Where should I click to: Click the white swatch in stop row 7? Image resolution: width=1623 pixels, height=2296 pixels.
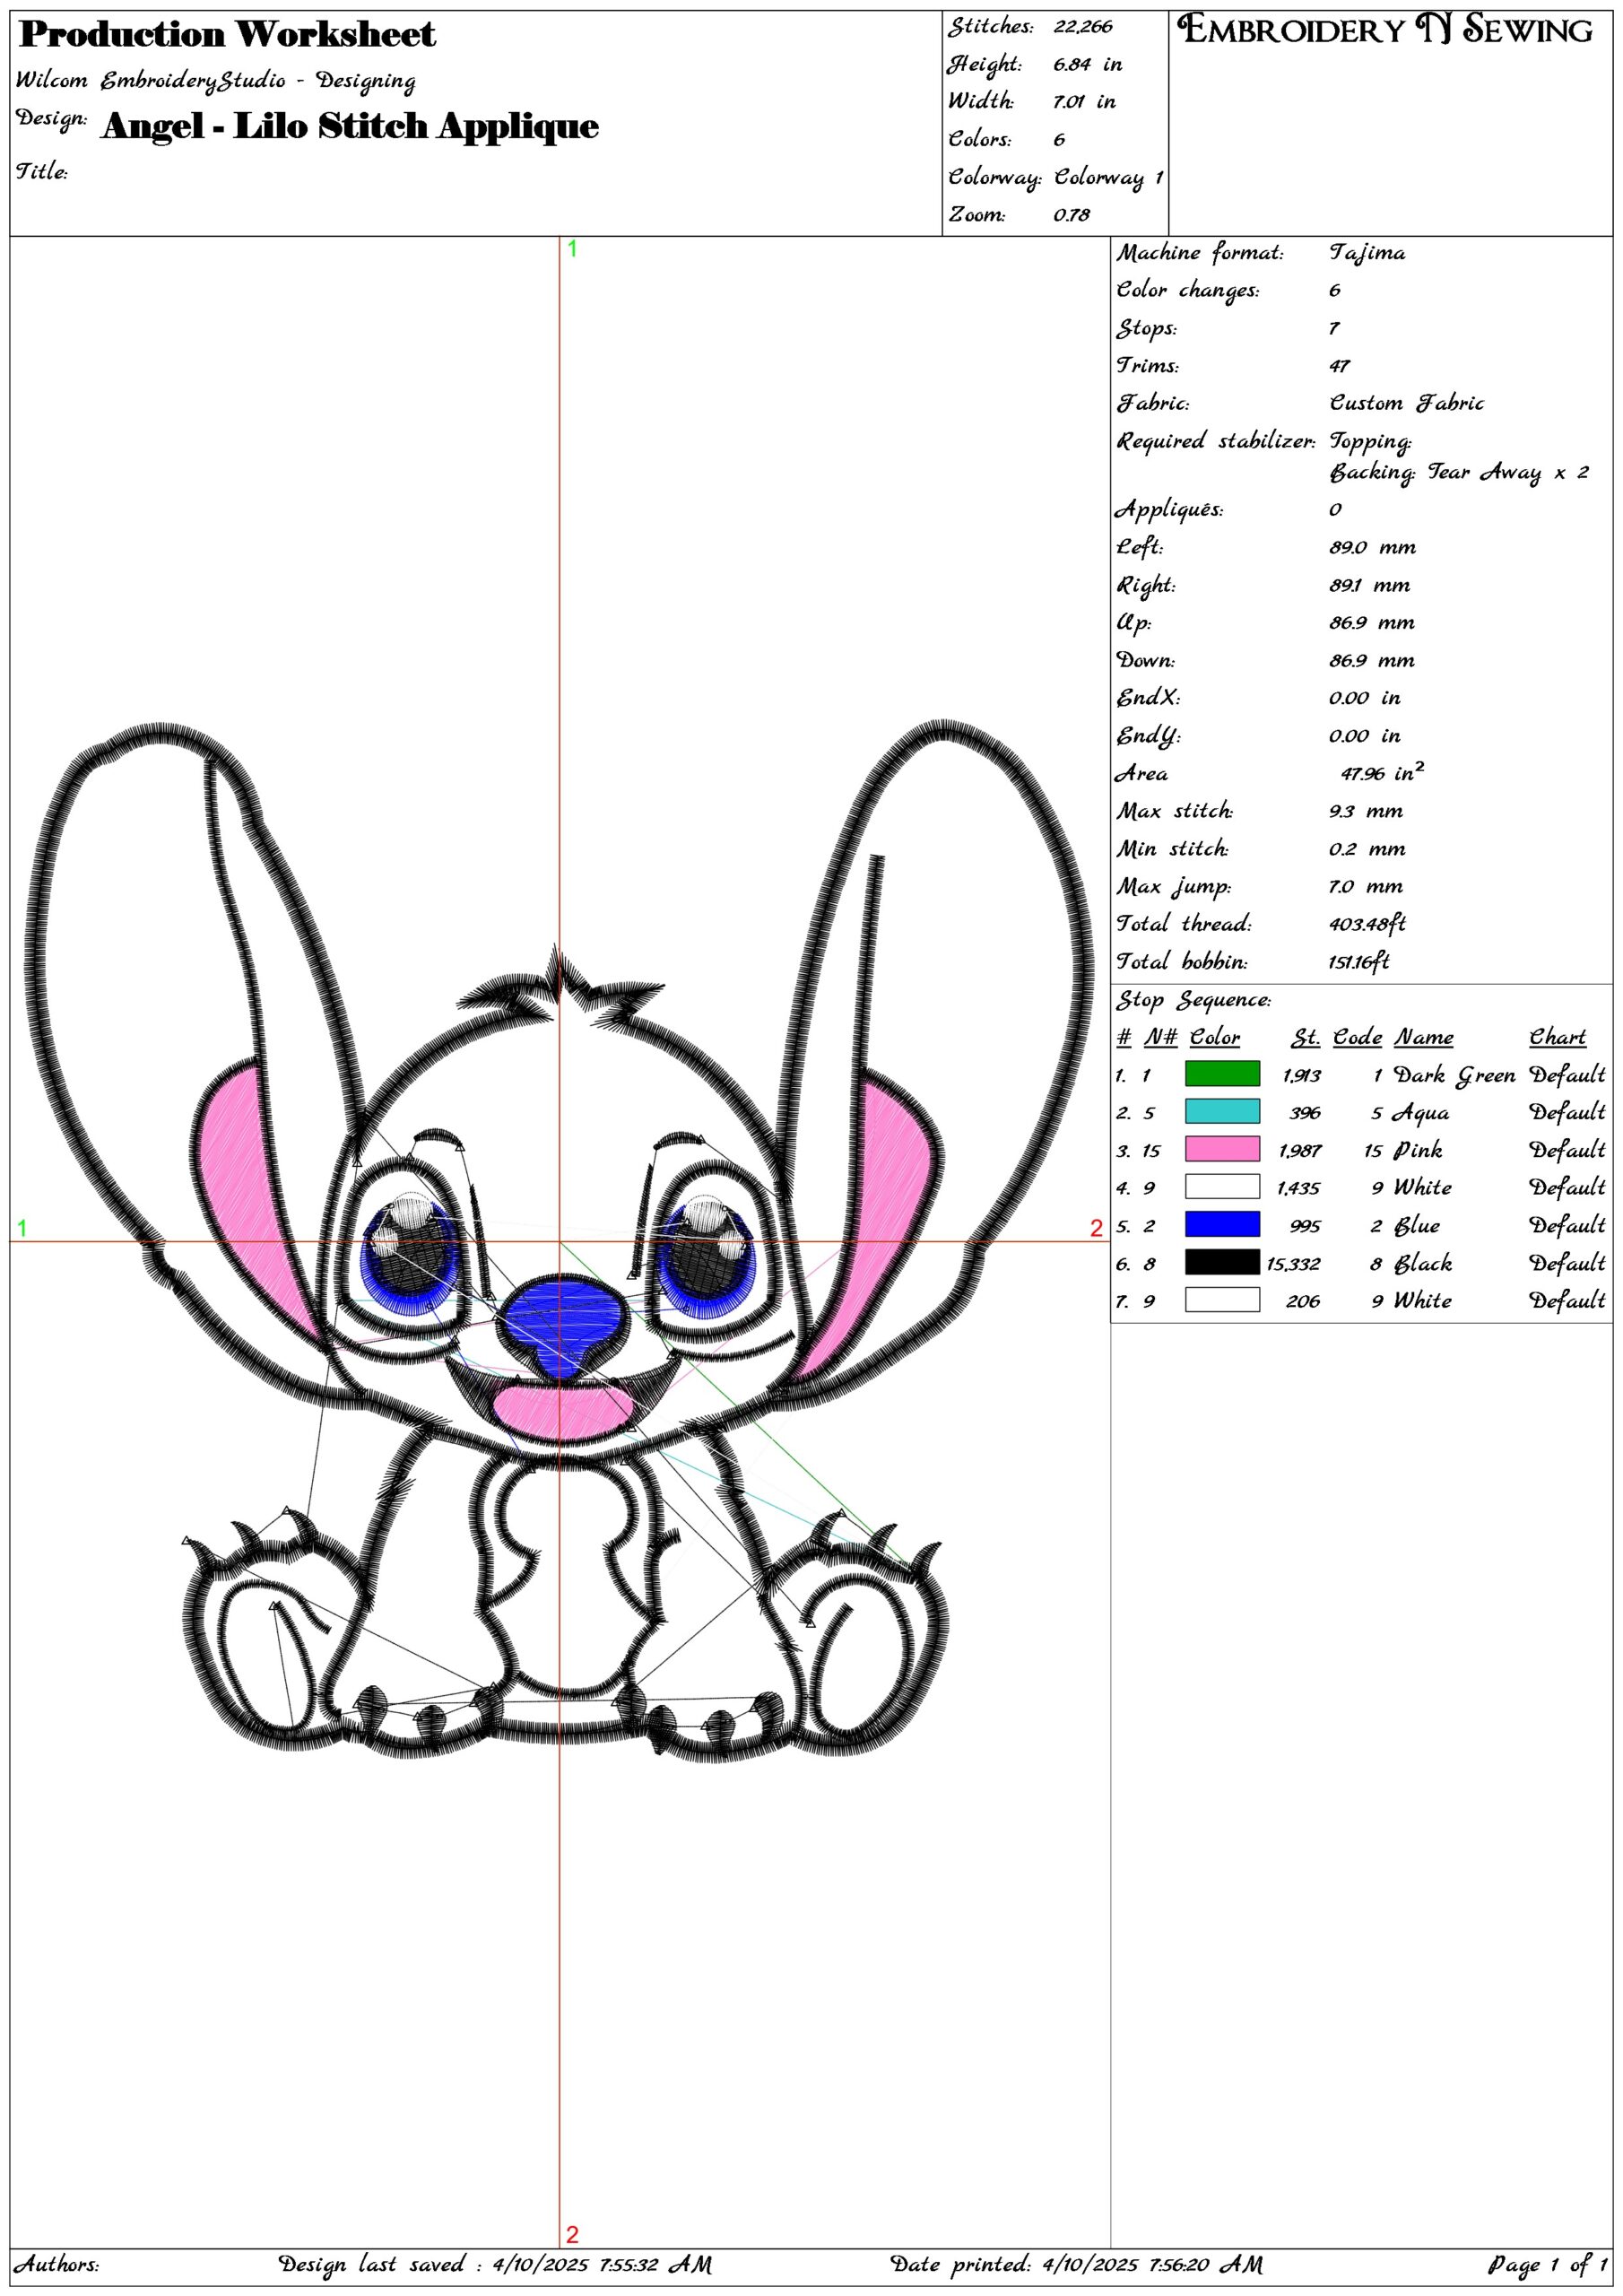click(x=1222, y=1300)
